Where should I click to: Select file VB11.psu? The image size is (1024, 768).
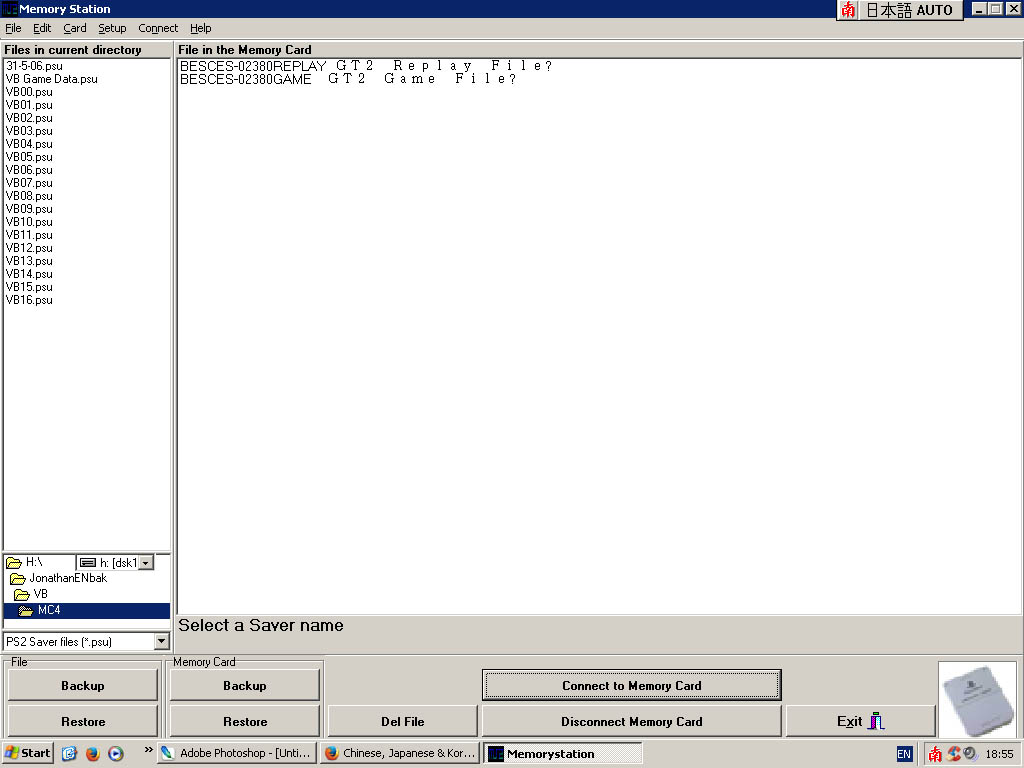(29, 235)
